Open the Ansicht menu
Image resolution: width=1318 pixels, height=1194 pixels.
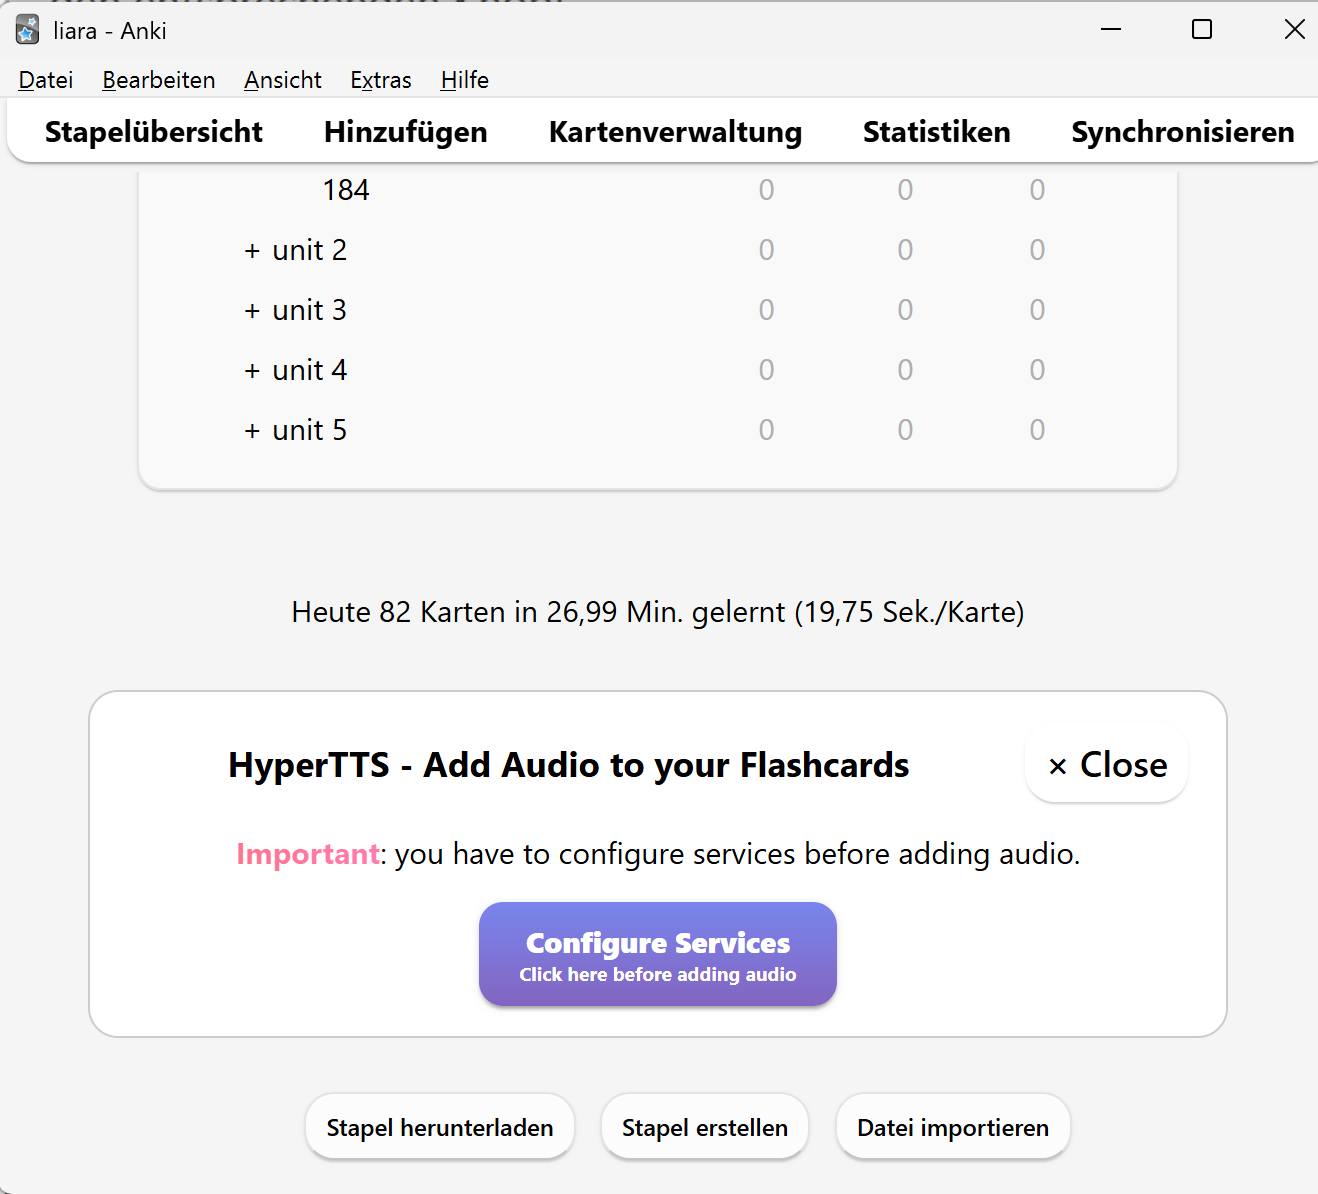(x=283, y=80)
